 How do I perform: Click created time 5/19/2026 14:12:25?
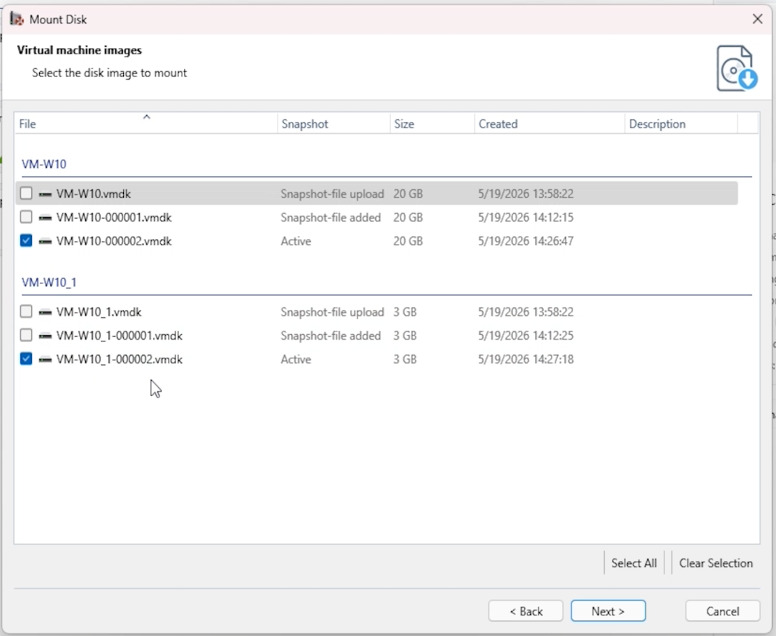click(526, 336)
